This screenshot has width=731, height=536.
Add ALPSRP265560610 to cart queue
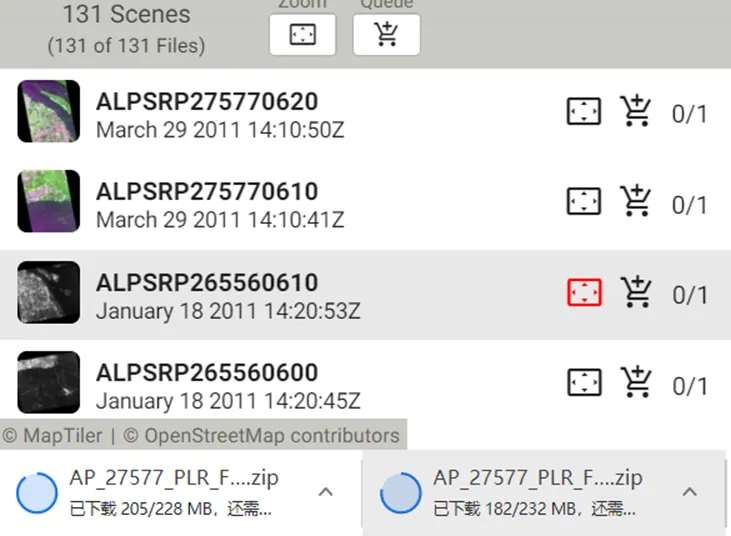(x=636, y=293)
